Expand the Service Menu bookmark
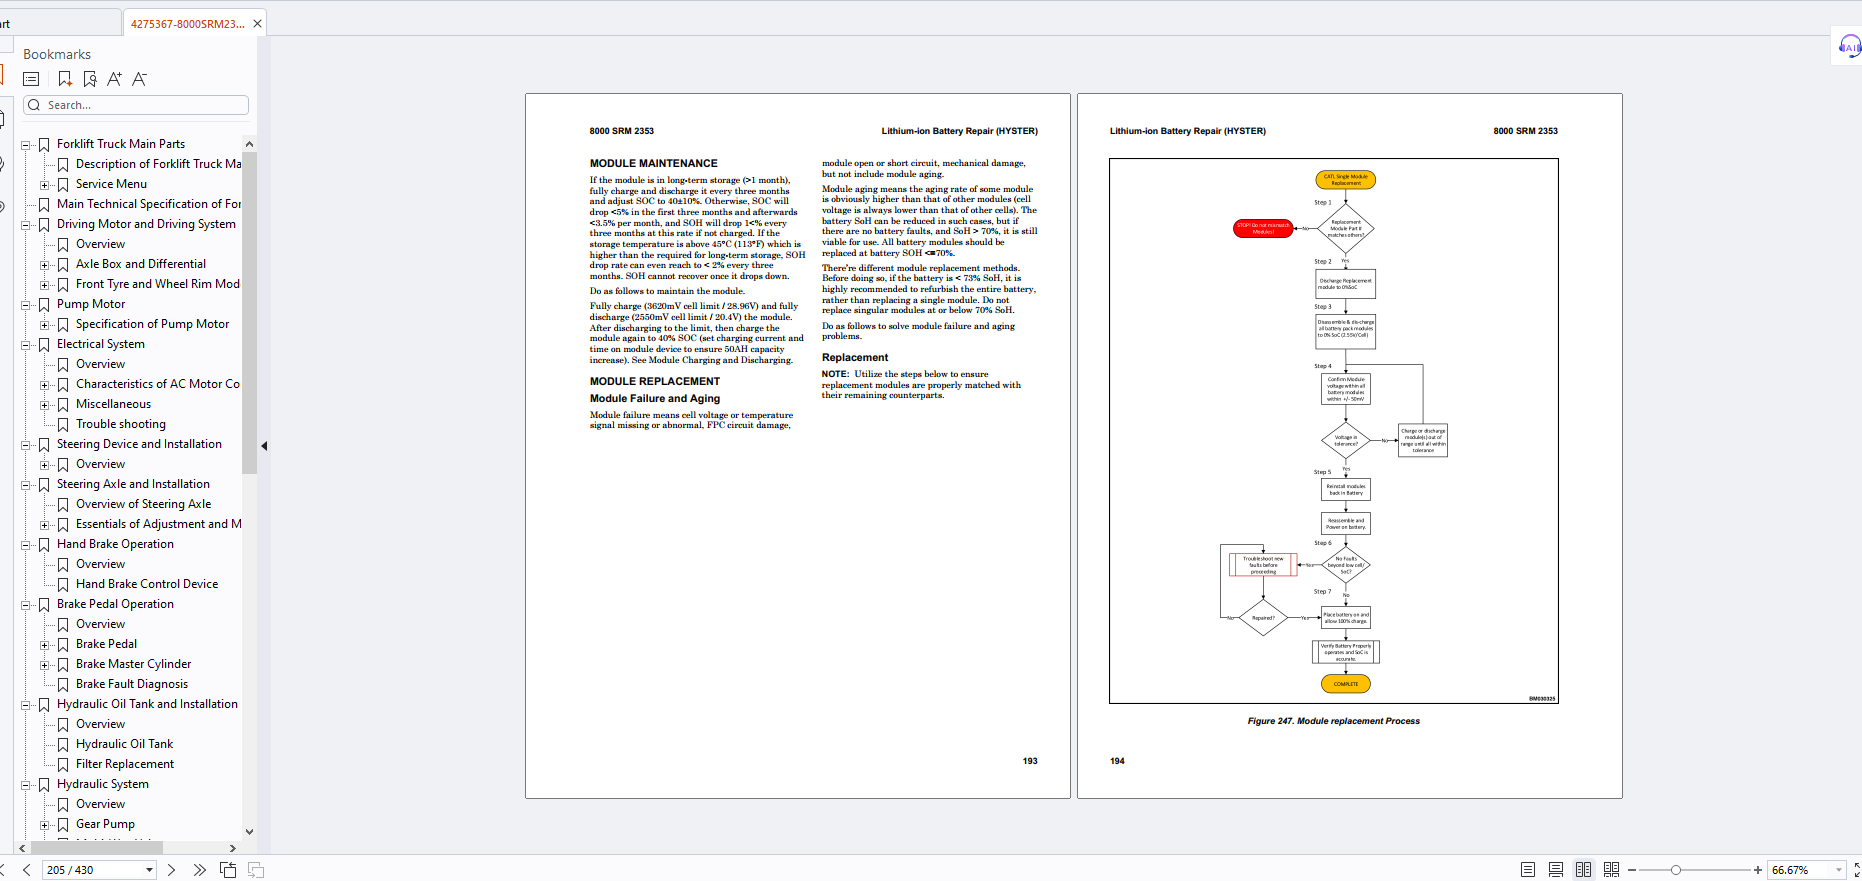 pos(45,185)
